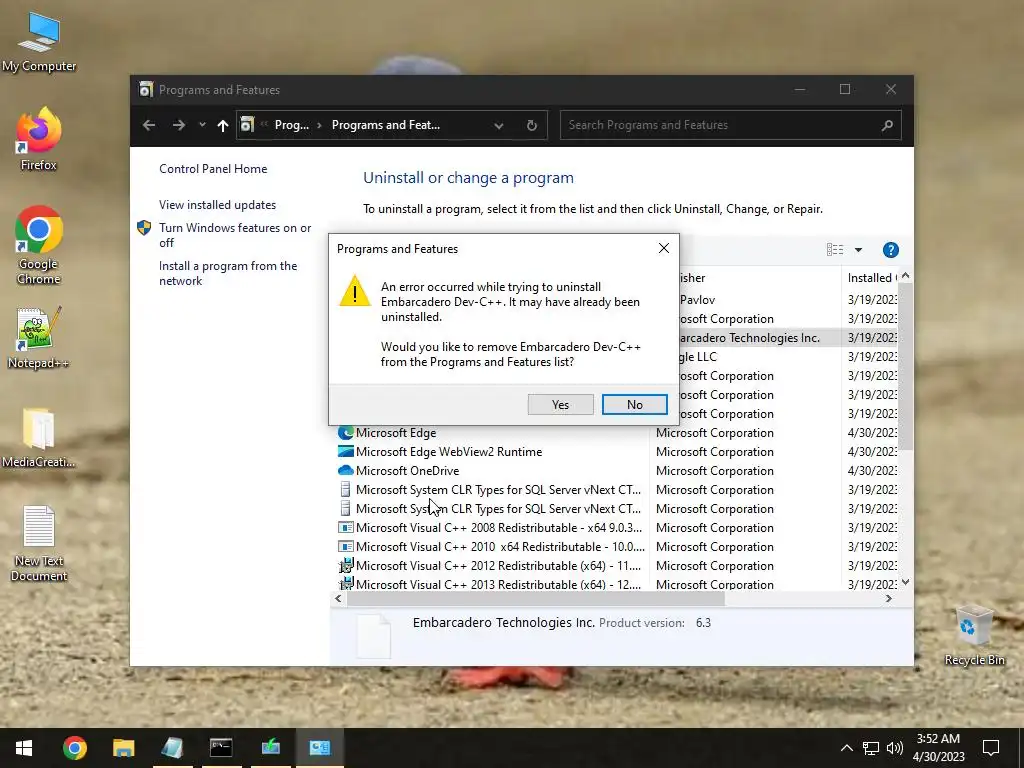
Task: Click the OneDrive cloud icon in list
Action: click(345, 470)
